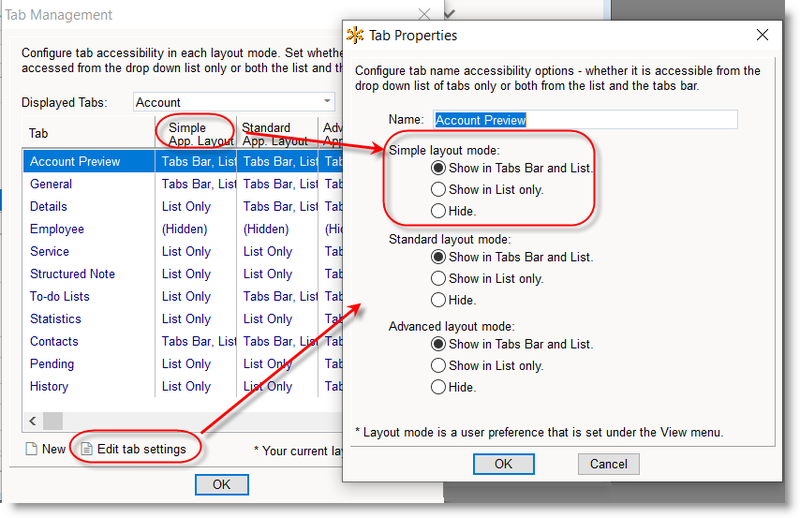Choose Show in List only for Advanced layout
Screen dimensions: 800x518
[438, 365]
